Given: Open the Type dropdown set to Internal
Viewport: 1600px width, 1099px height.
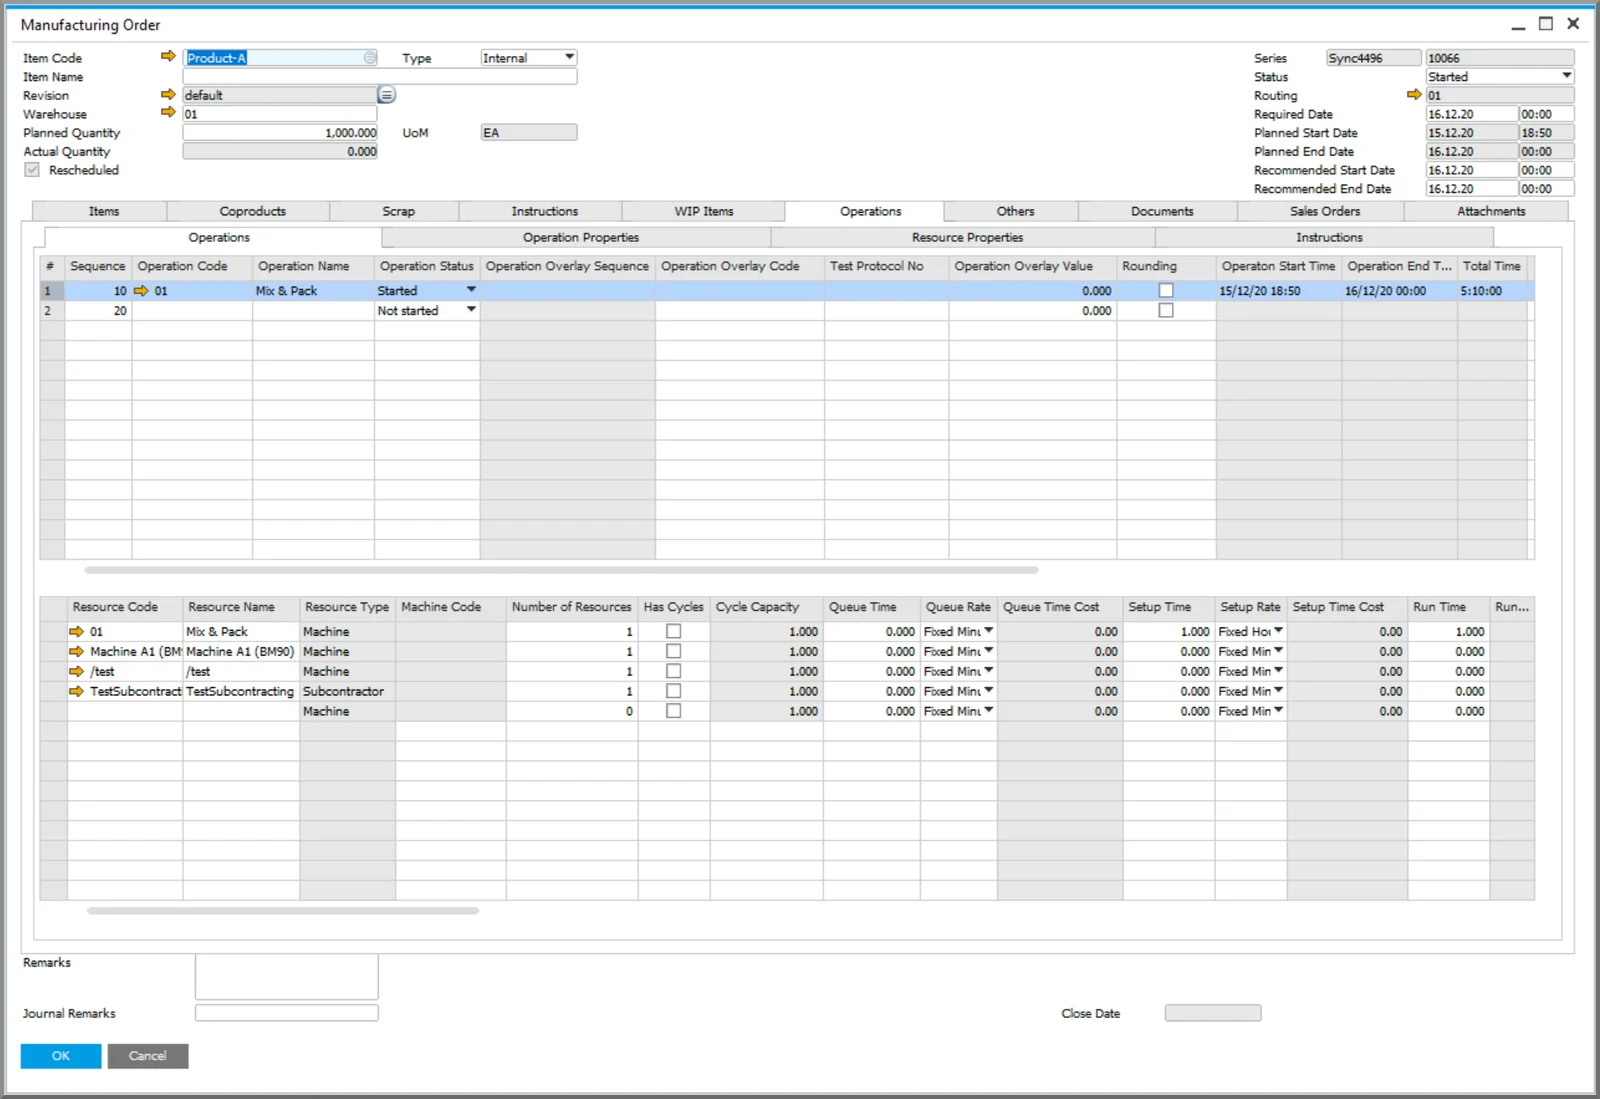Looking at the screenshot, I should coord(569,58).
